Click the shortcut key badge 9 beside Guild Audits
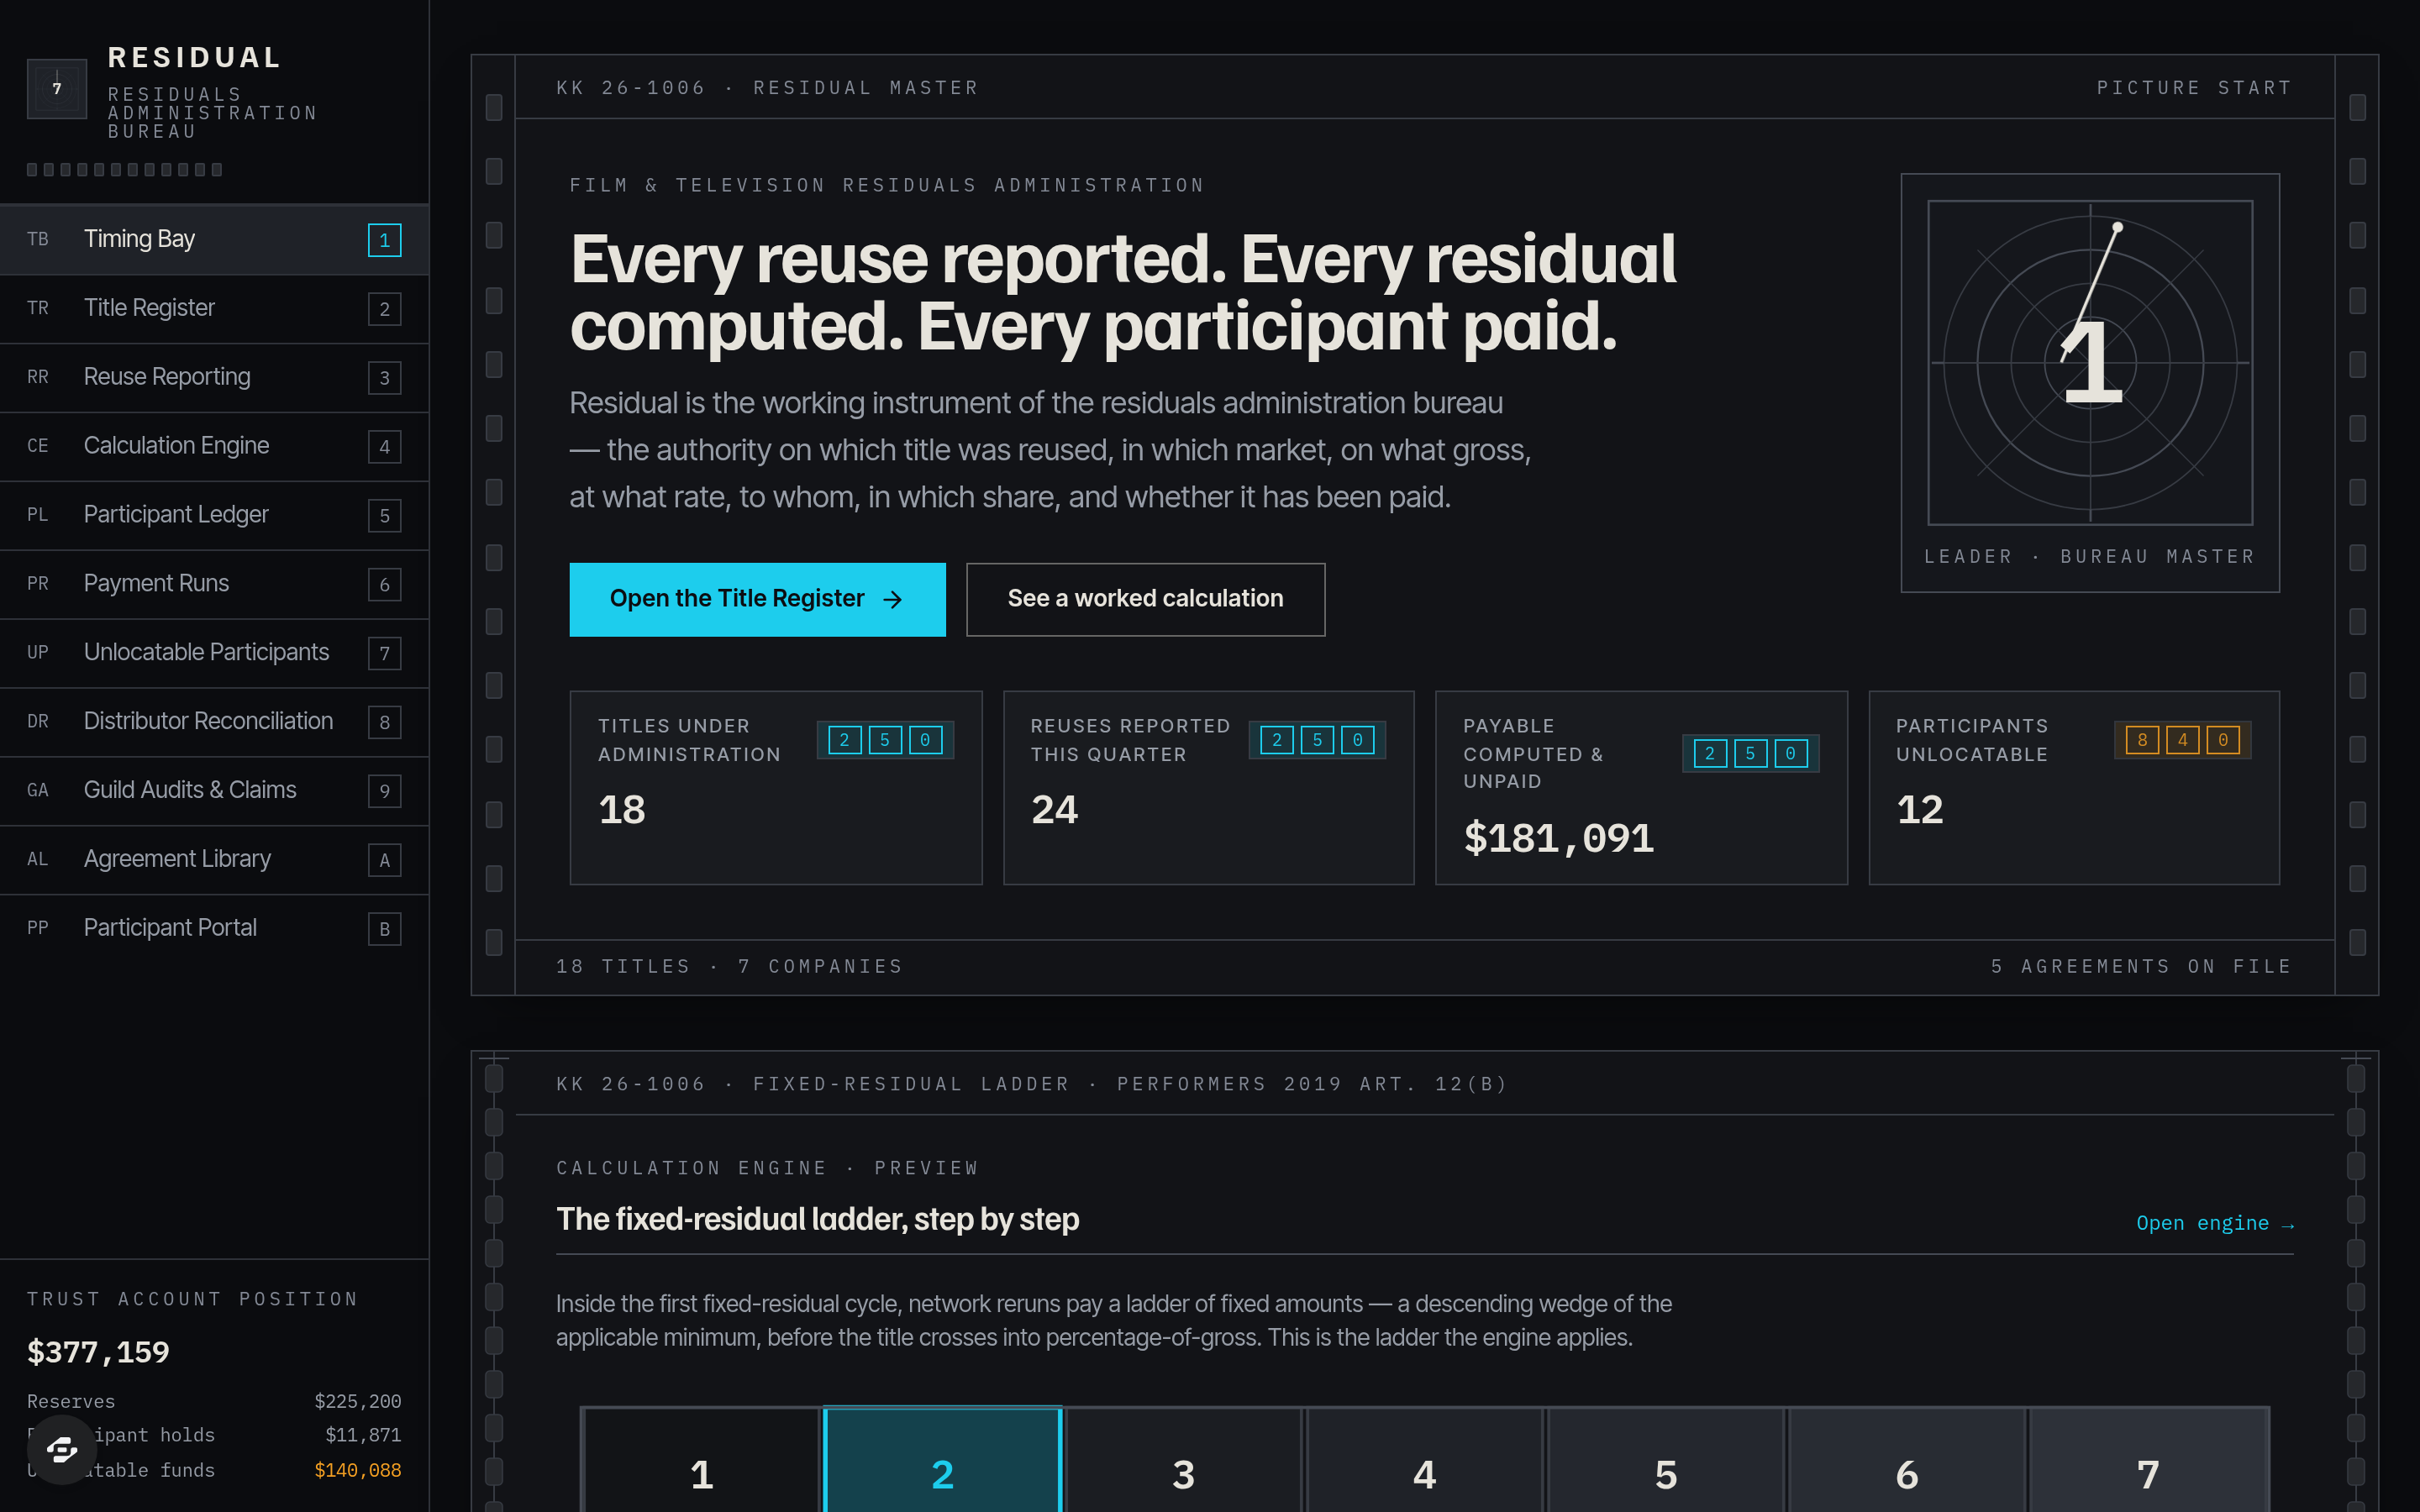Image resolution: width=2420 pixels, height=1512 pixels. pyautogui.click(x=385, y=791)
